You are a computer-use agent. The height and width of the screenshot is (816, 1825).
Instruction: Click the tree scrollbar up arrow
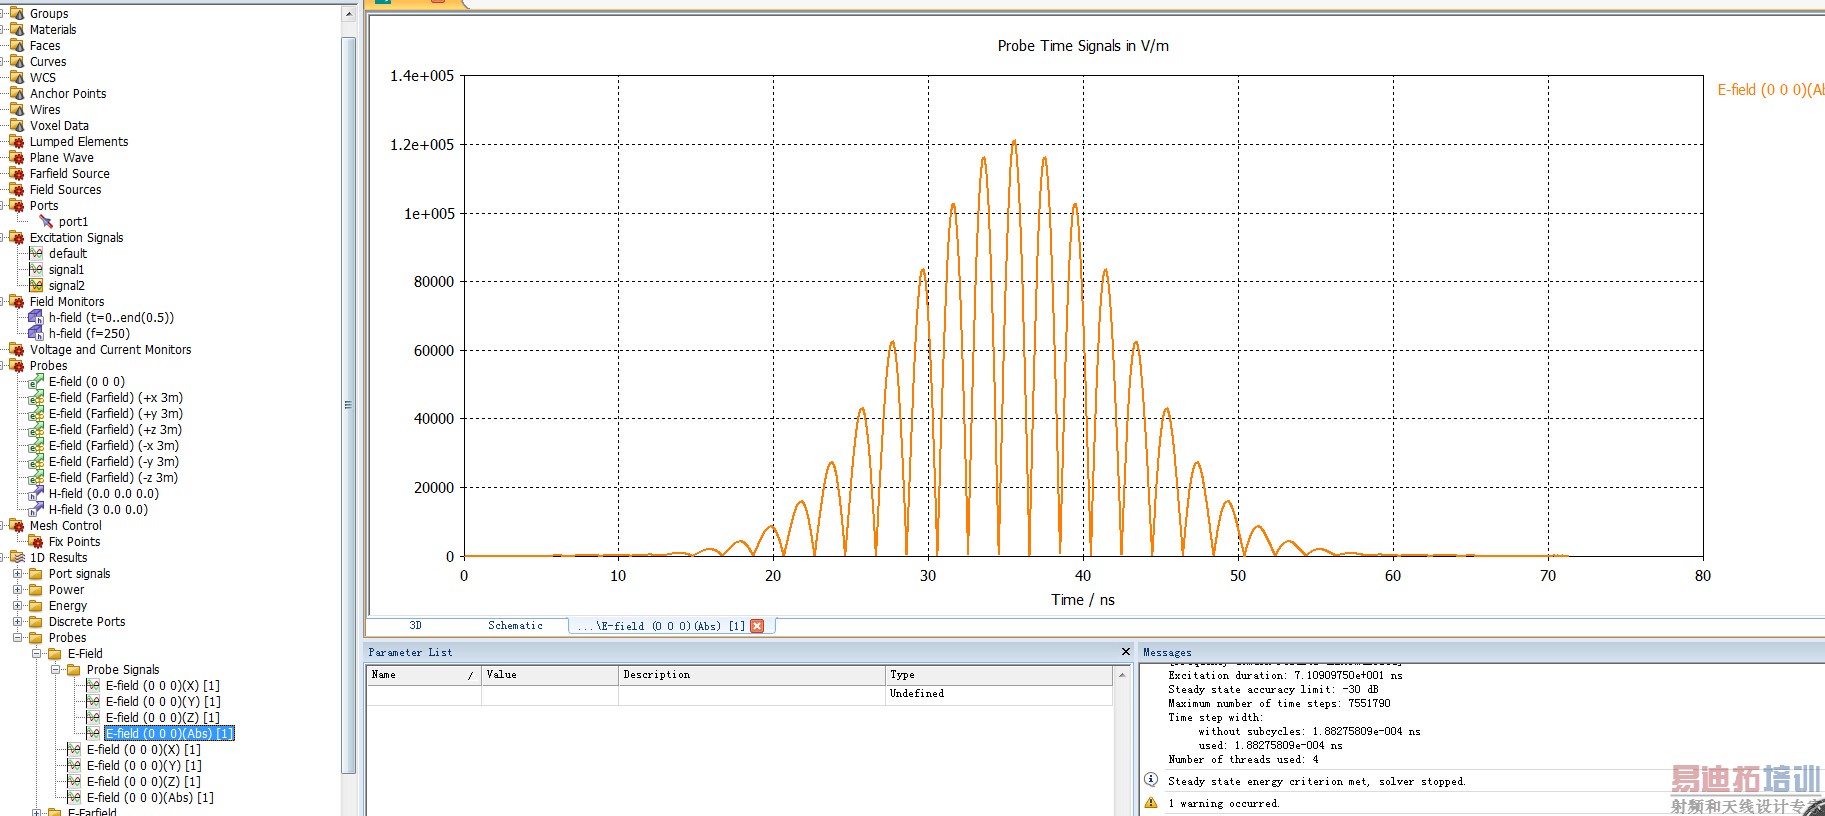click(348, 14)
